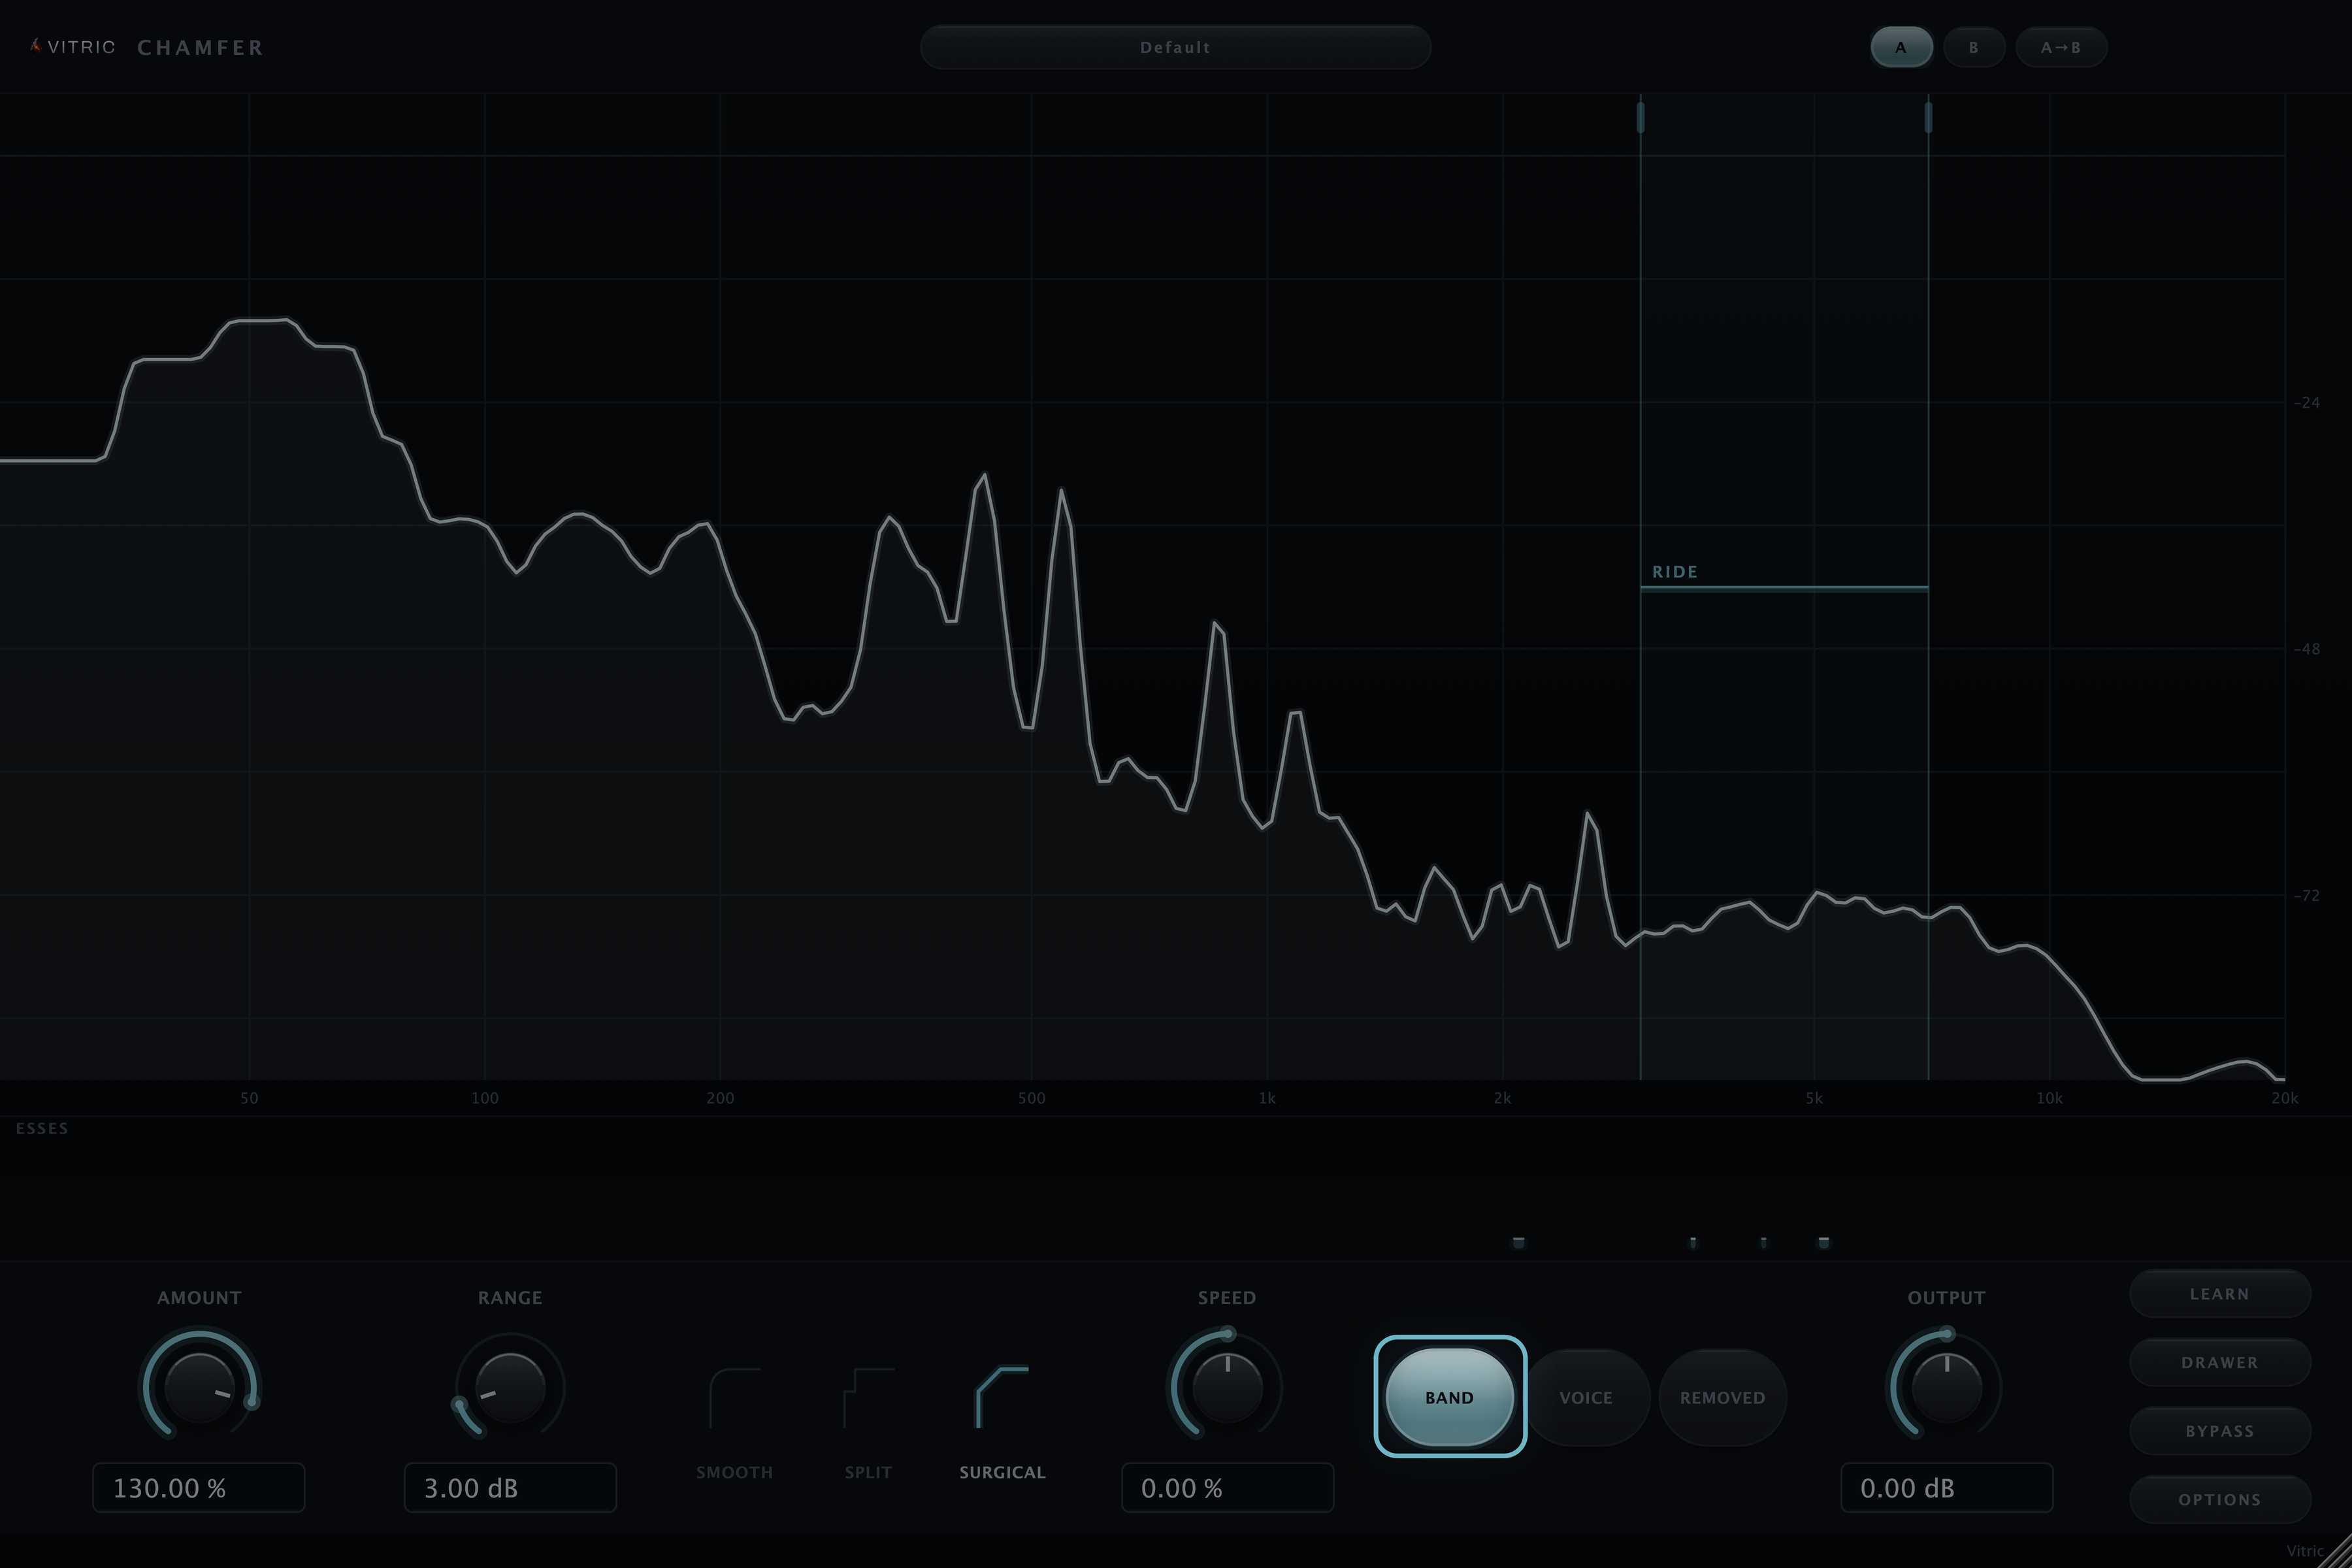The width and height of the screenshot is (2352, 1568).
Task: Click the SMOOTH label
Action: [735, 1472]
